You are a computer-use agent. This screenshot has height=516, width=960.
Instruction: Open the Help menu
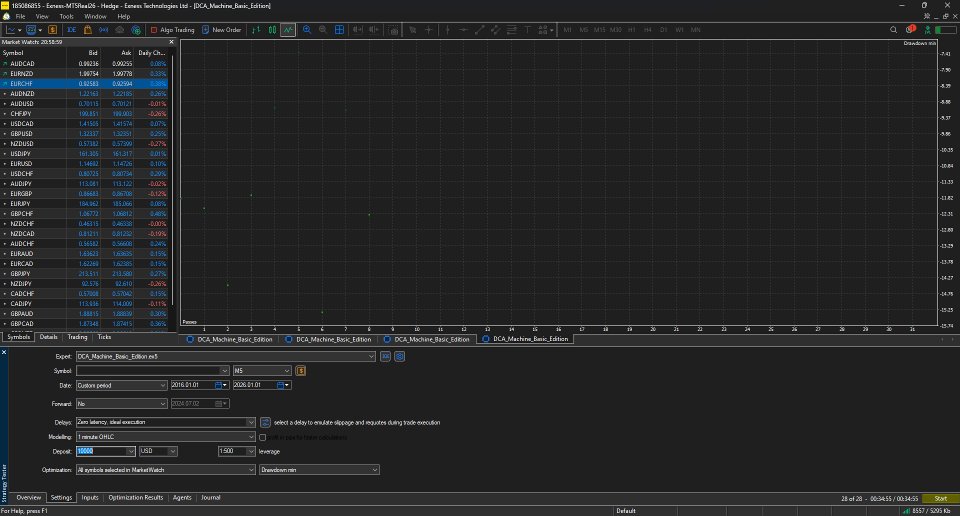click(124, 17)
